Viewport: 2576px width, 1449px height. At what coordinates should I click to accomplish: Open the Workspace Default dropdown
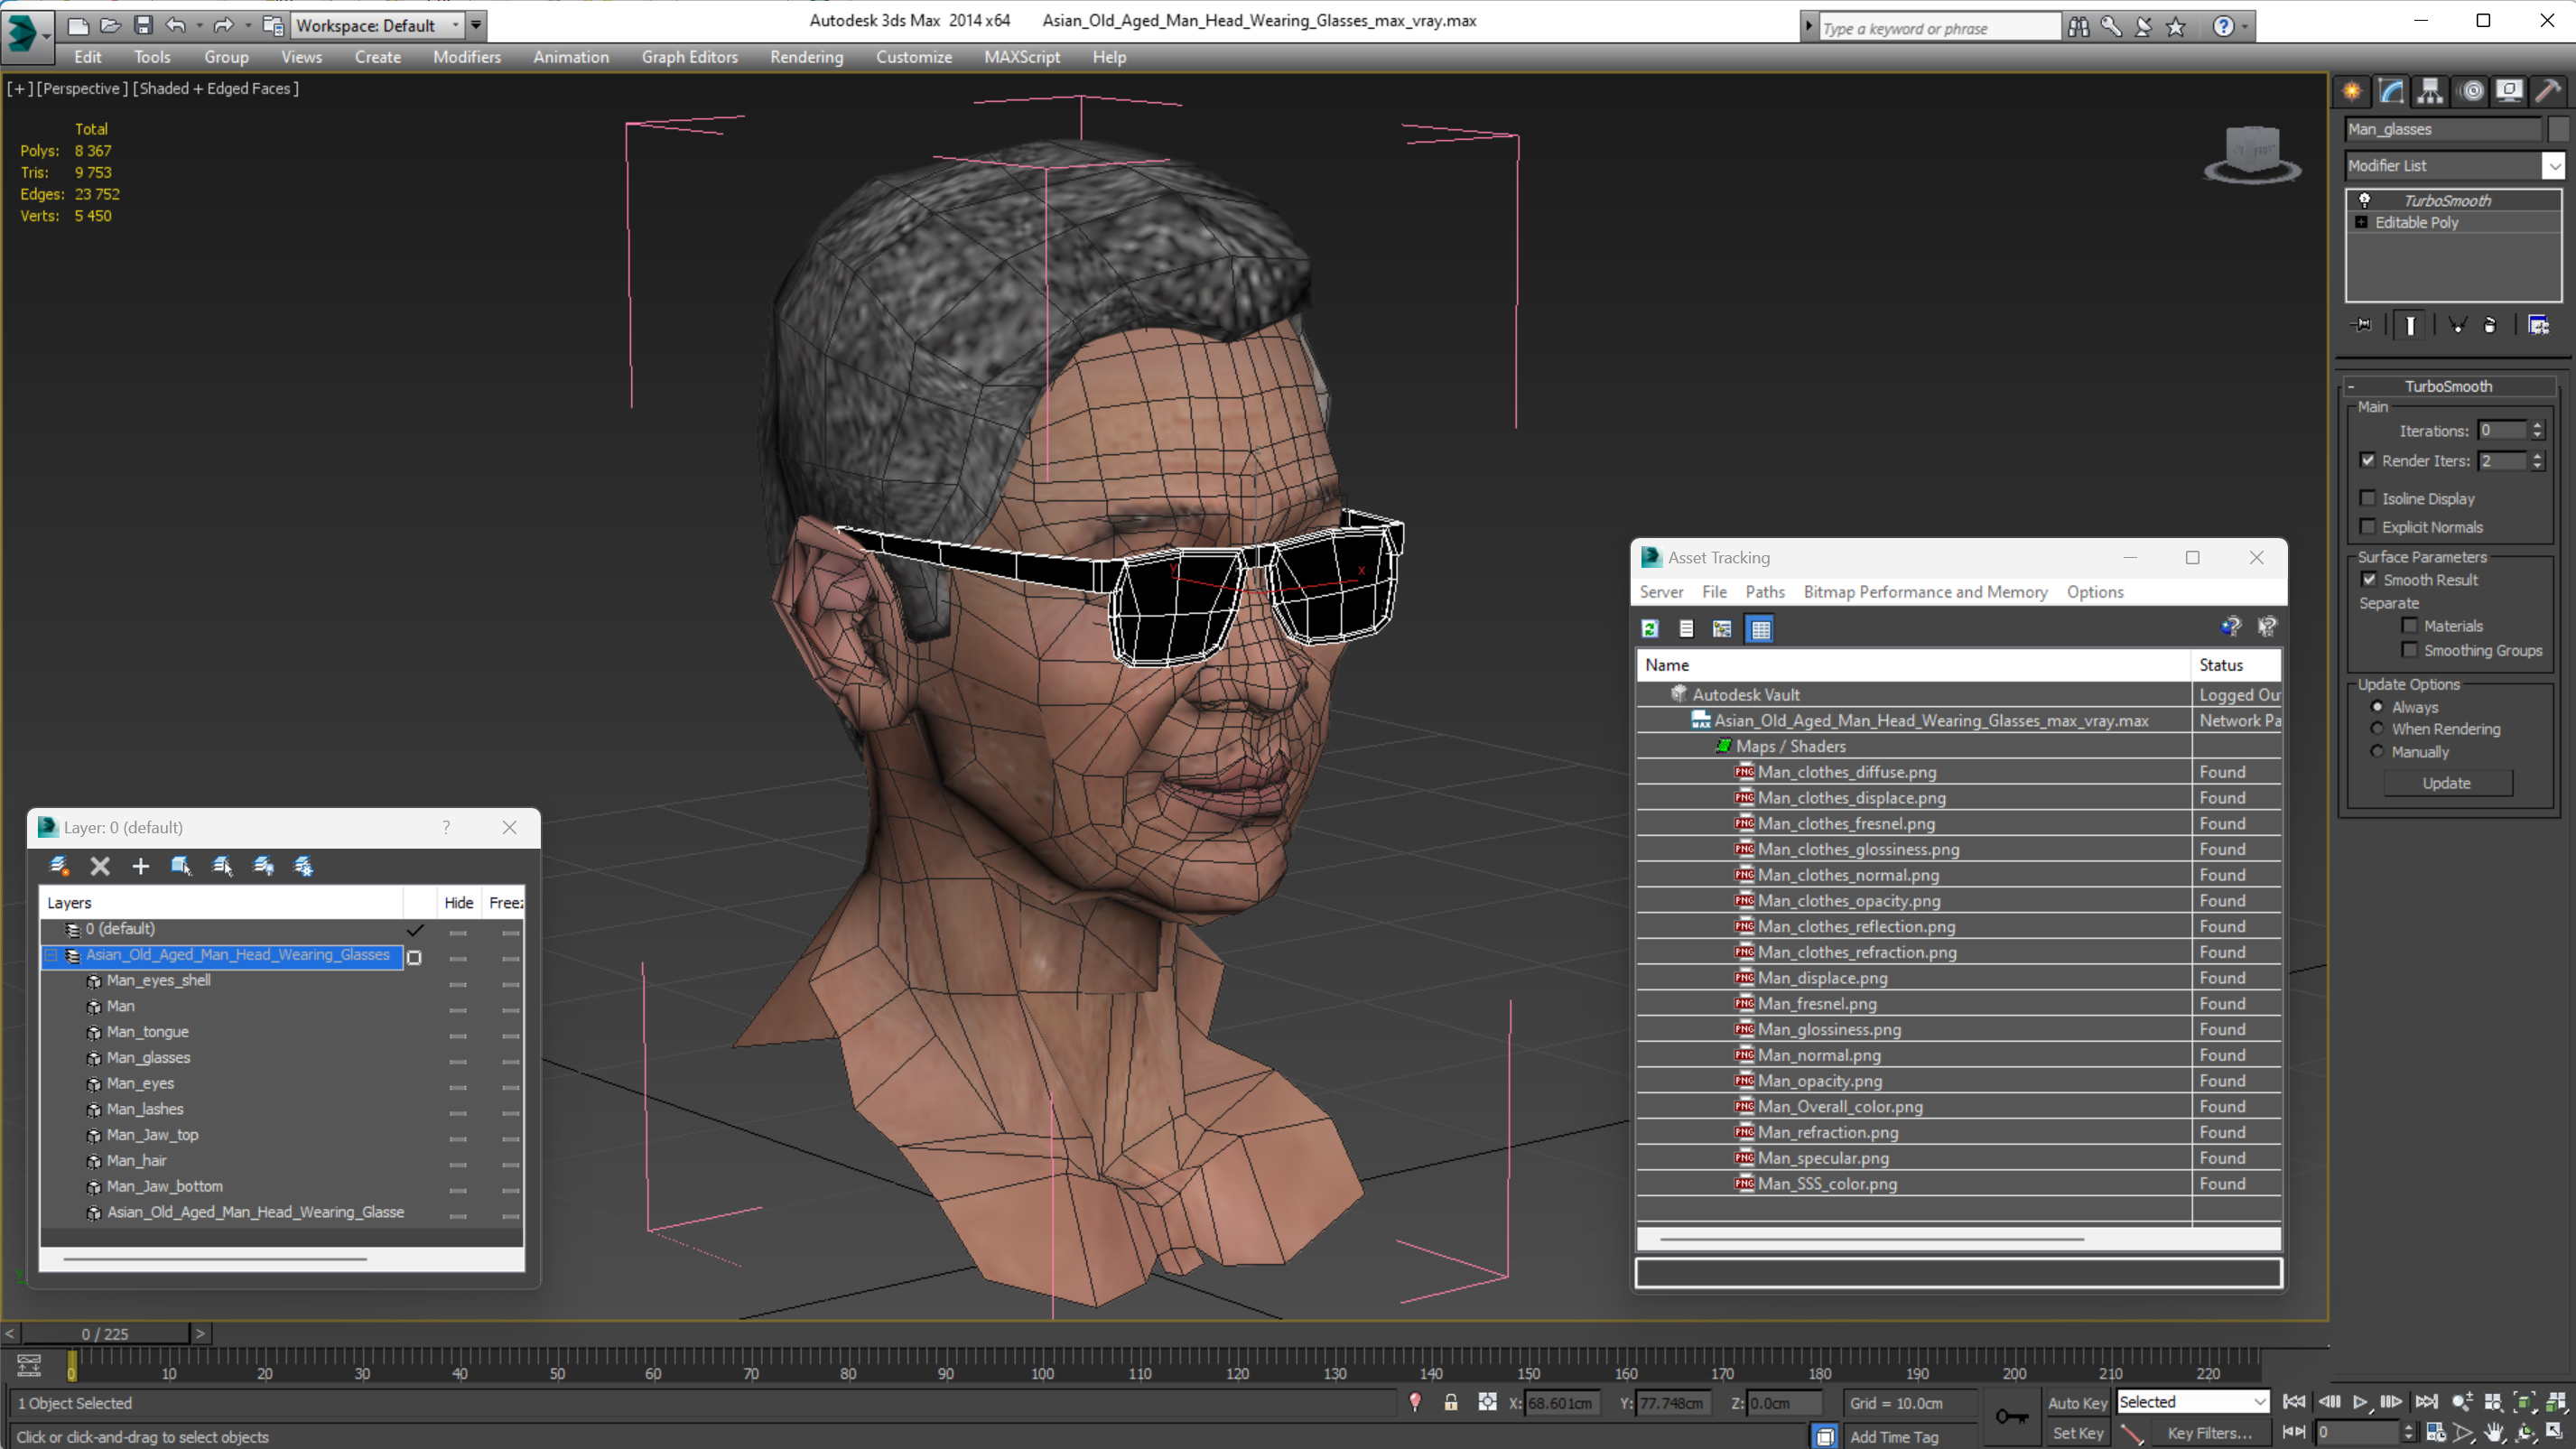[x=378, y=25]
